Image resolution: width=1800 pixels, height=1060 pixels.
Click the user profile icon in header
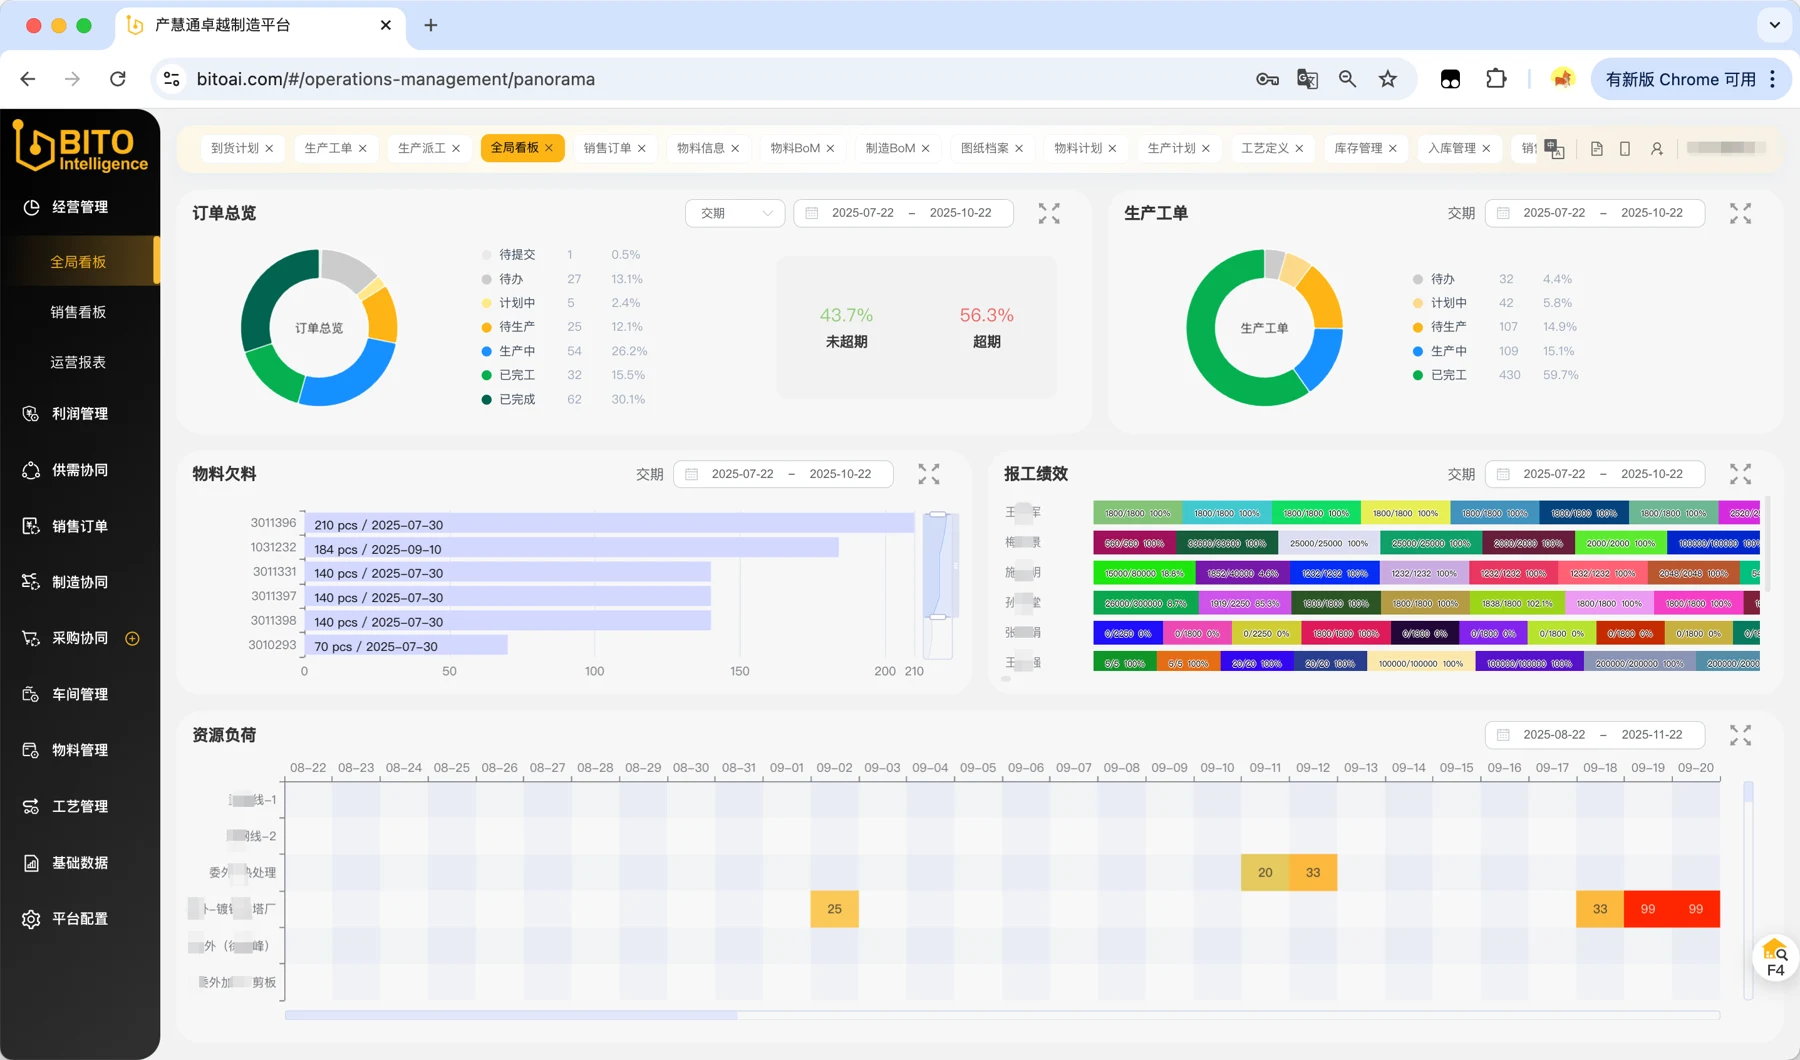point(1656,148)
